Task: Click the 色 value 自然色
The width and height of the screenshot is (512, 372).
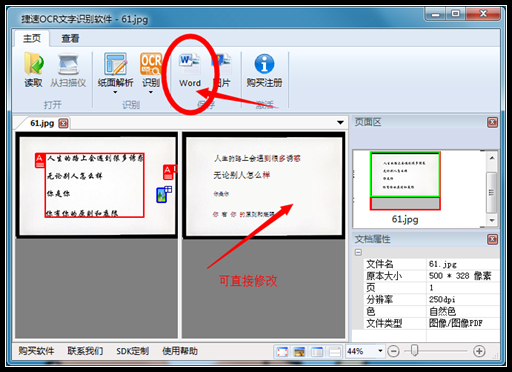Action: point(442,311)
